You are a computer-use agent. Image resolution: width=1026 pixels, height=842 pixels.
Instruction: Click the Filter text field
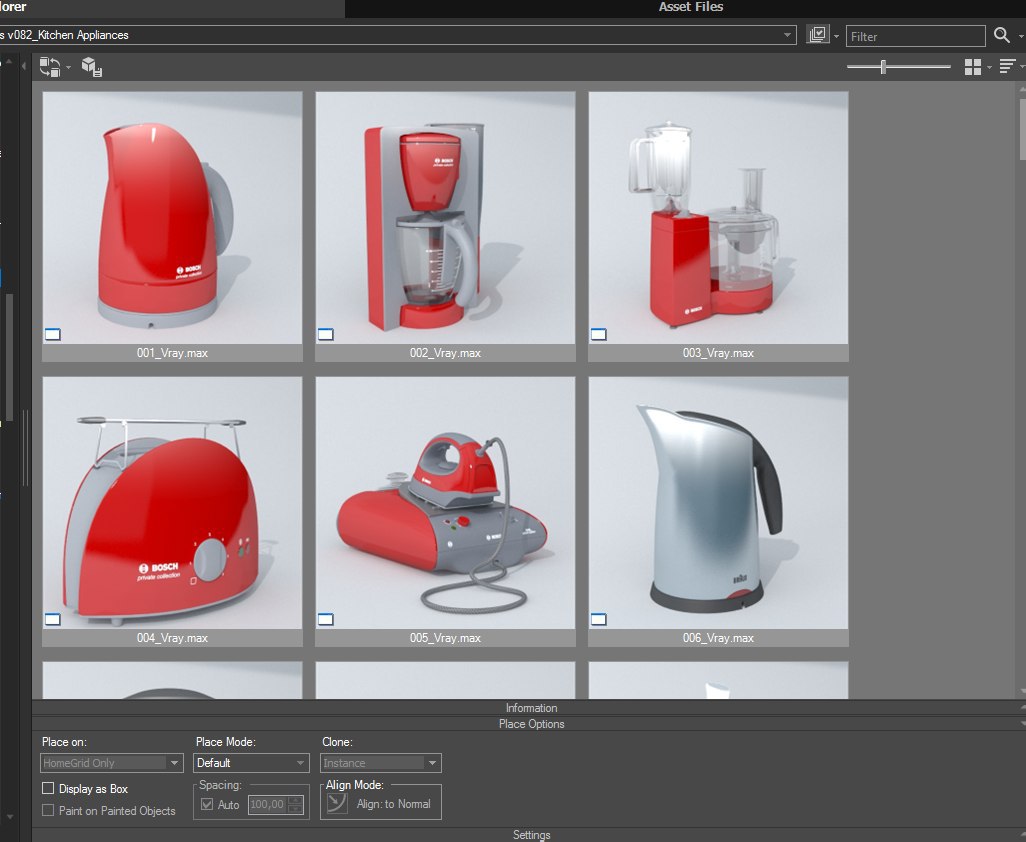coord(915,36)
